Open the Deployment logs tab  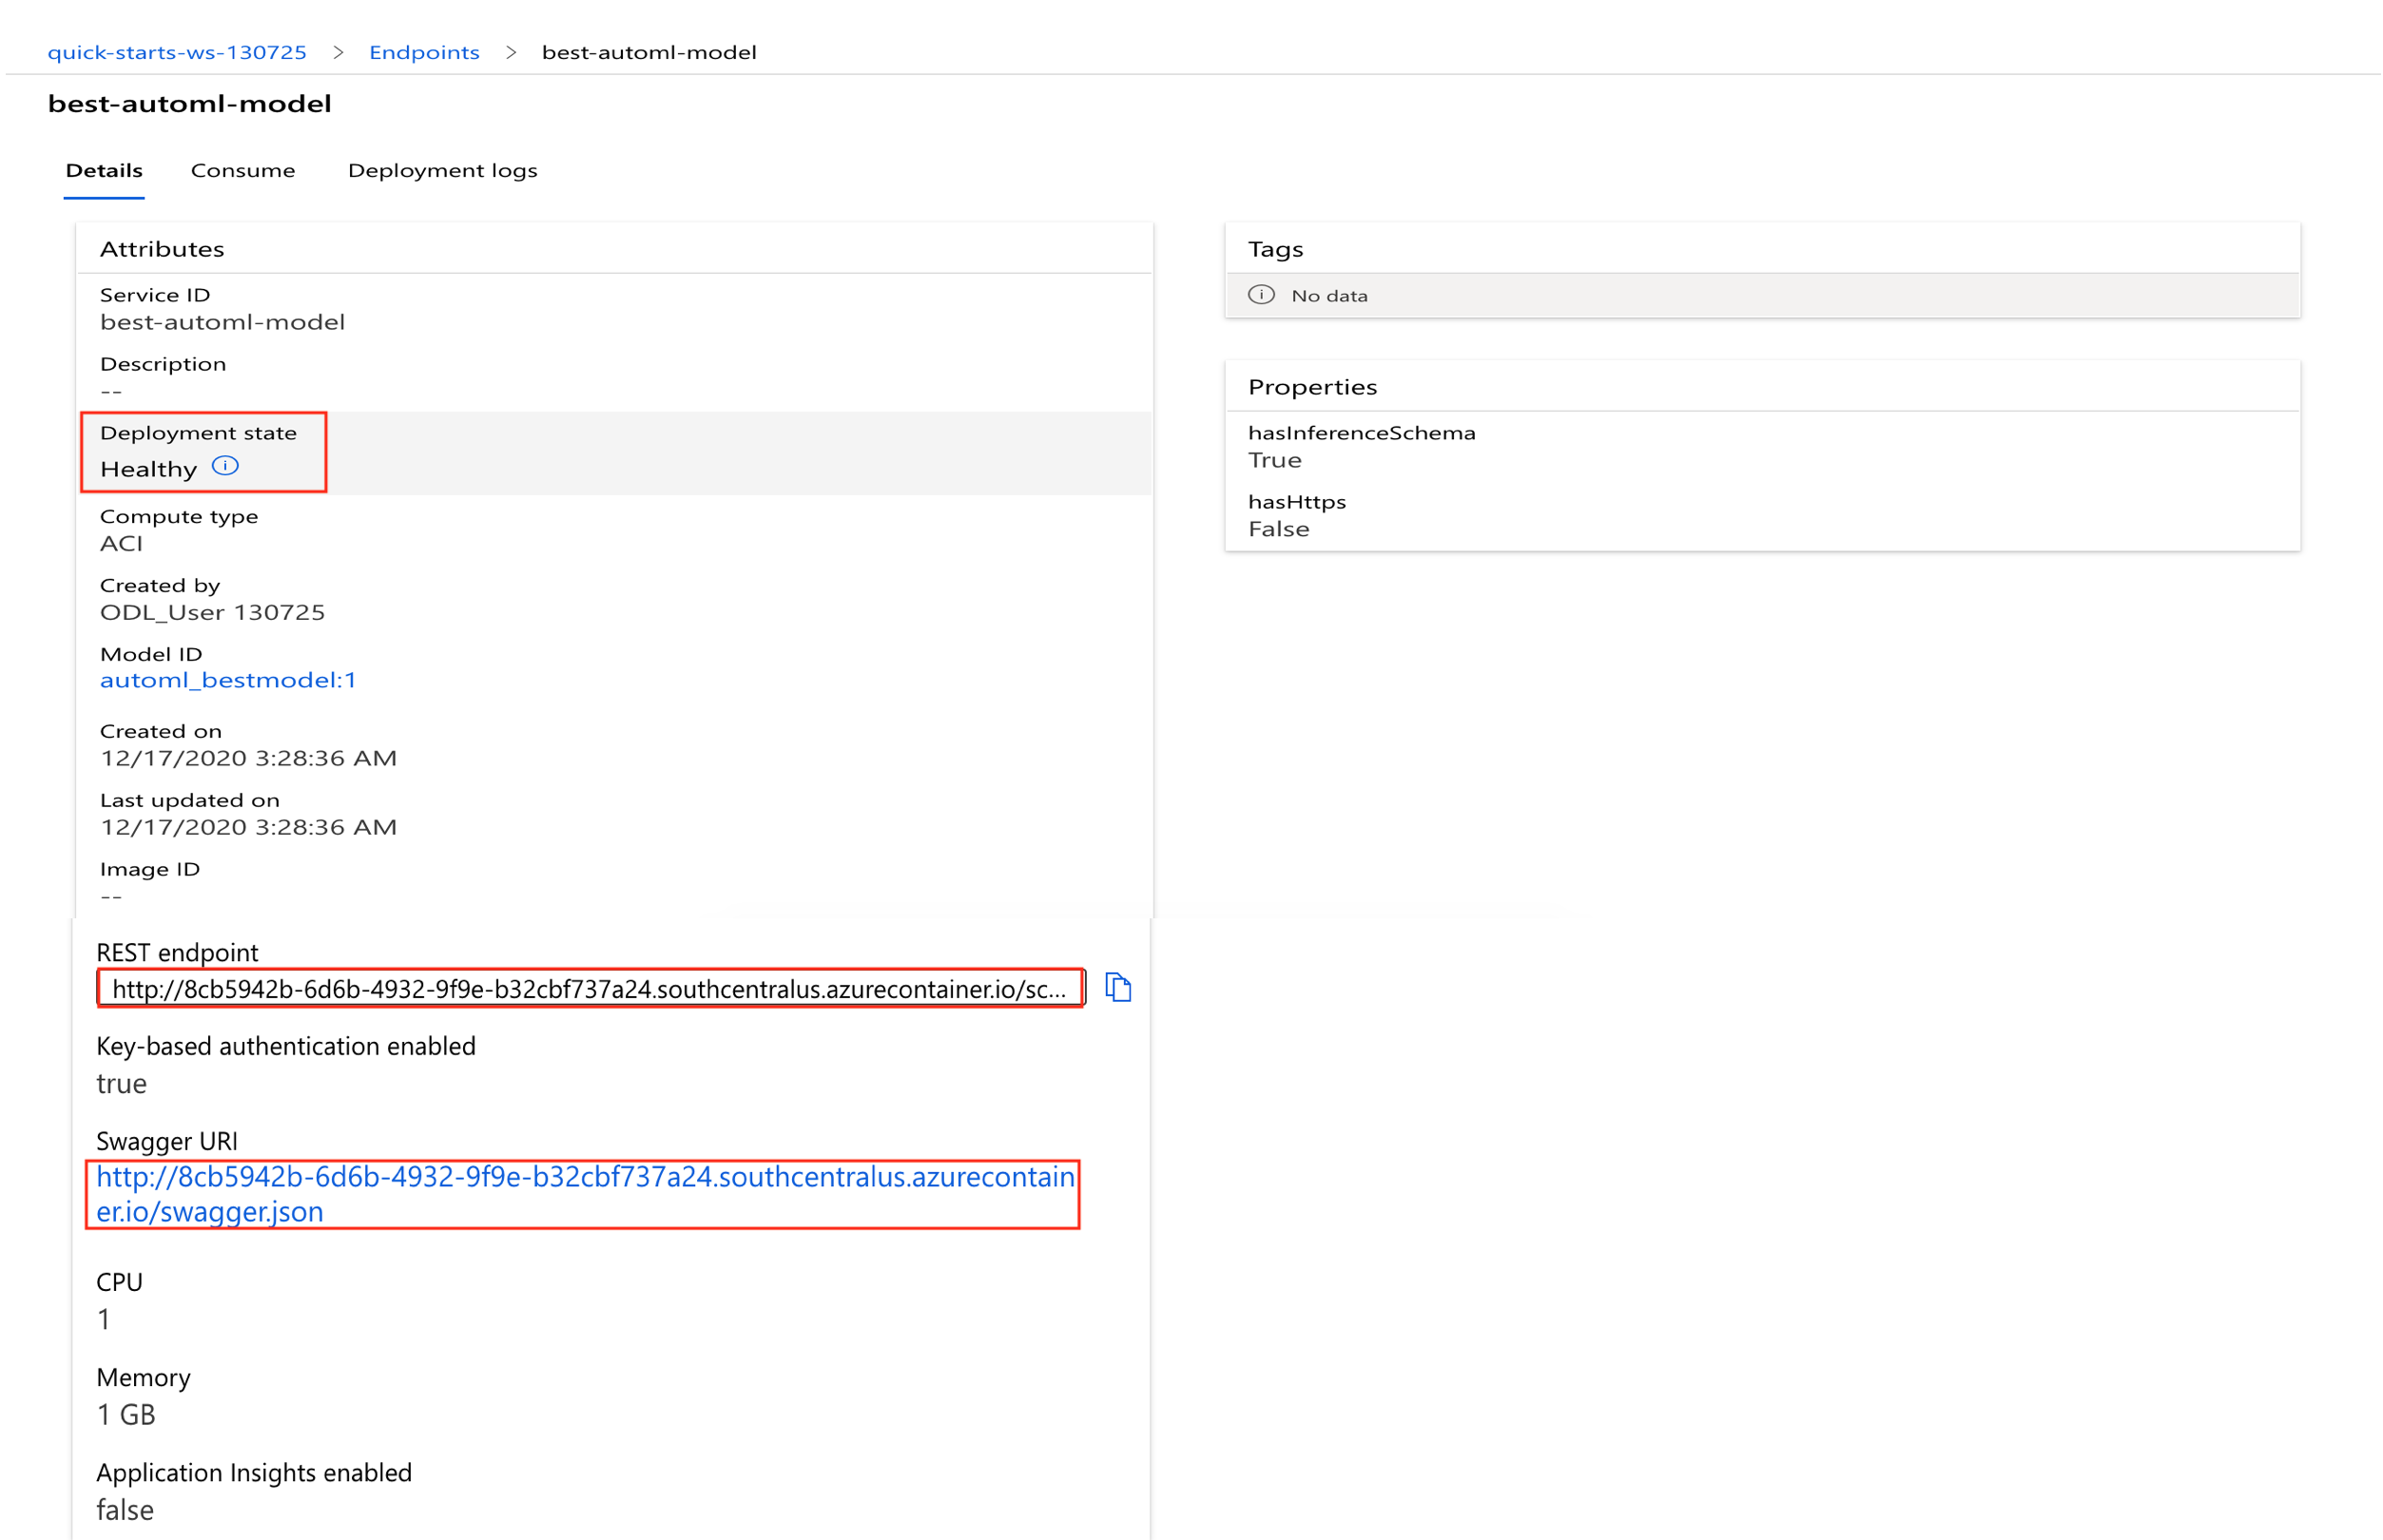[442, 171]
